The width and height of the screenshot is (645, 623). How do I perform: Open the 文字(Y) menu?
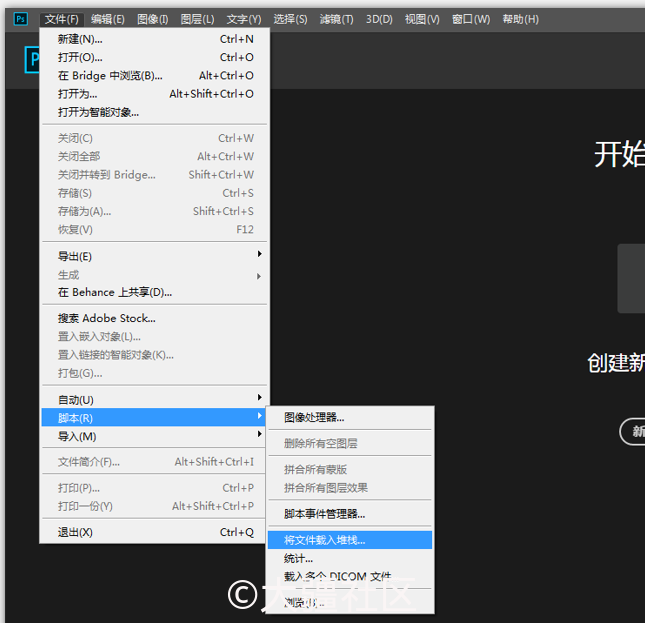(x=244, y=19)
